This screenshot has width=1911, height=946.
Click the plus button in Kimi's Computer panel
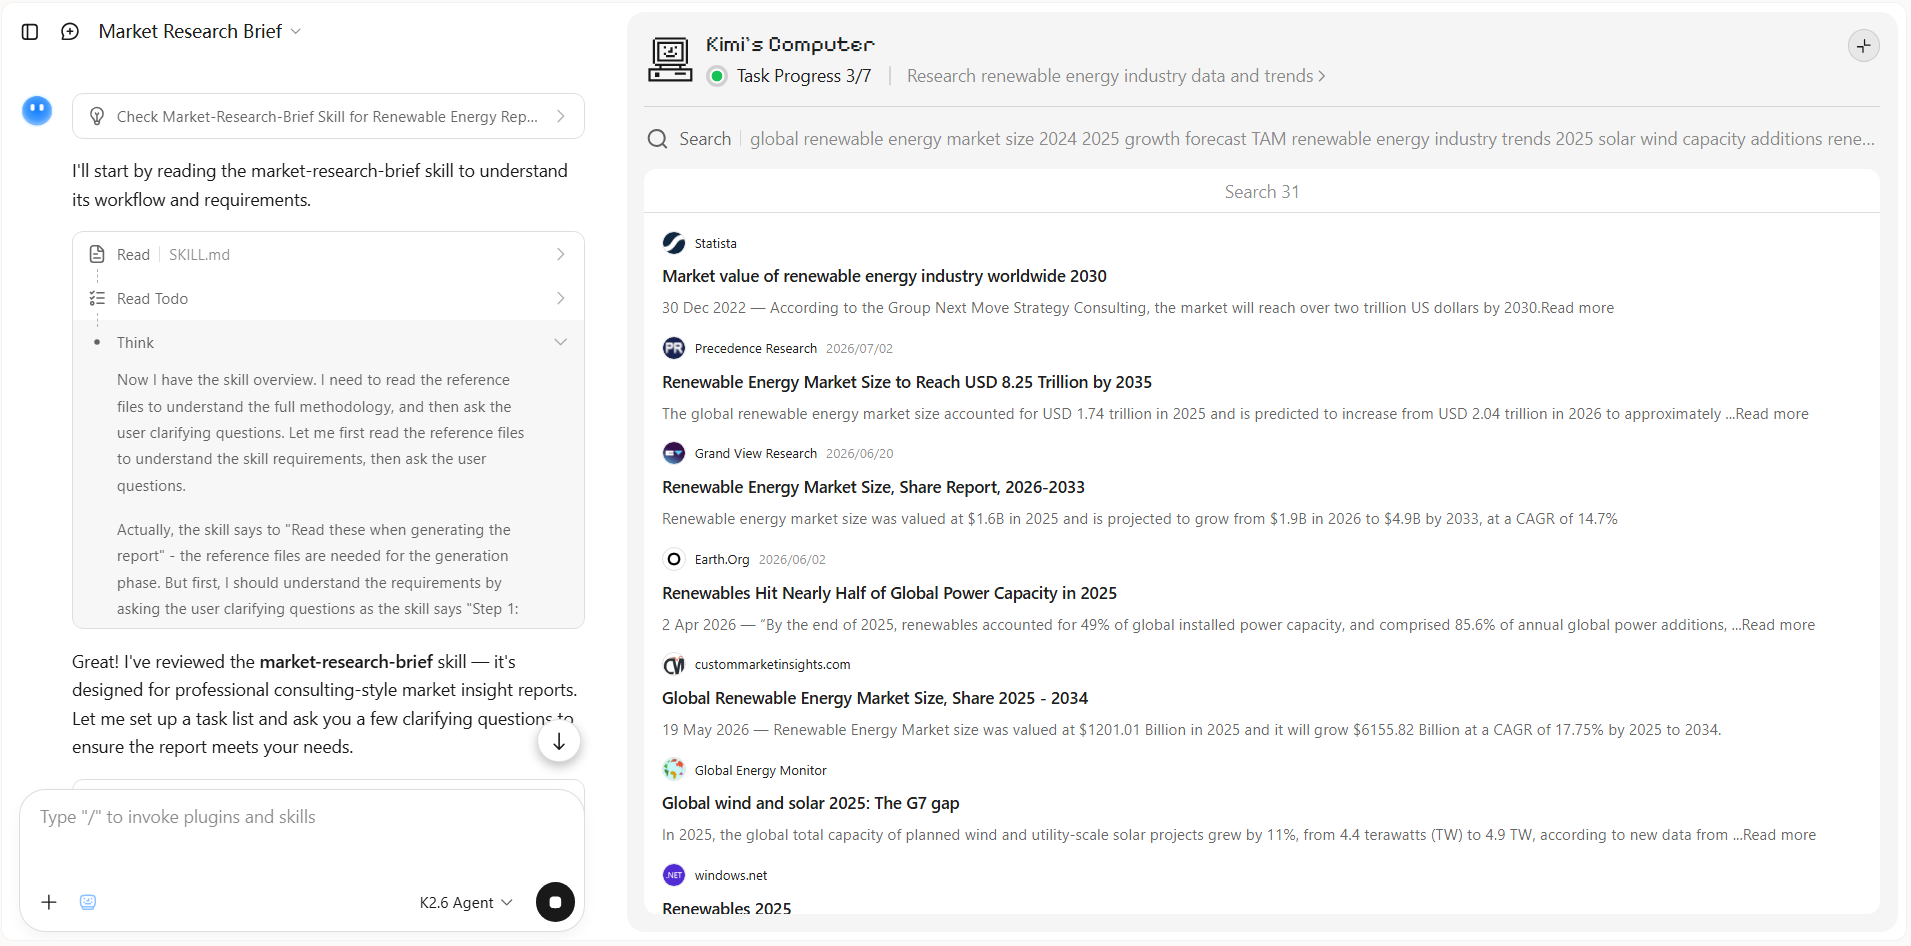(x=1863, y=46)
